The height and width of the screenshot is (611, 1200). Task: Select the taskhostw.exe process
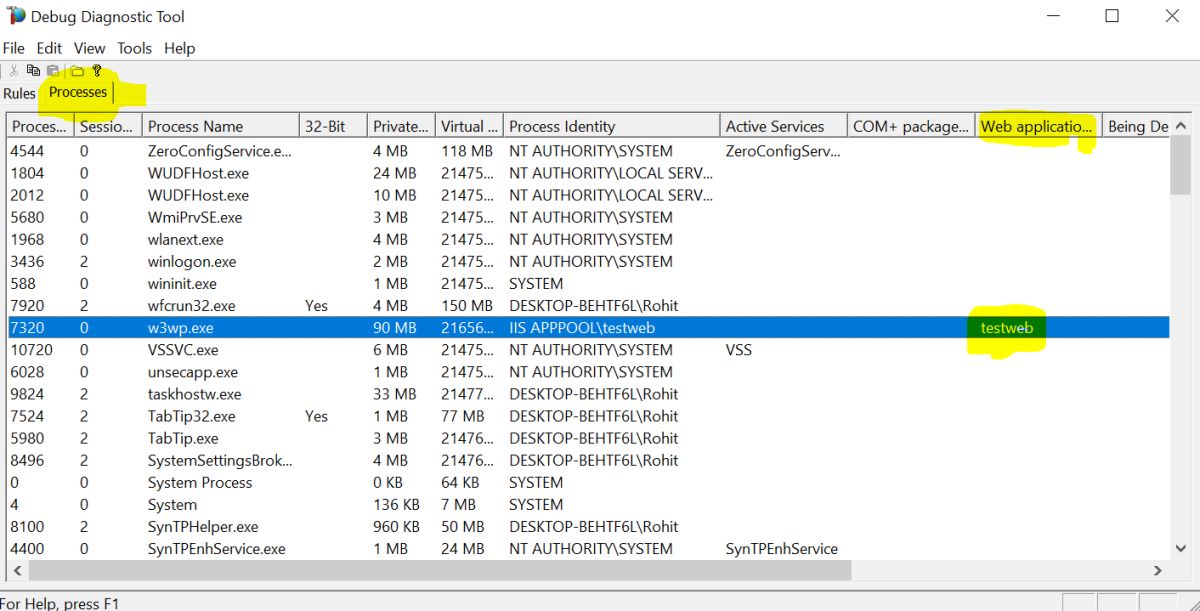tap(587, 394)
